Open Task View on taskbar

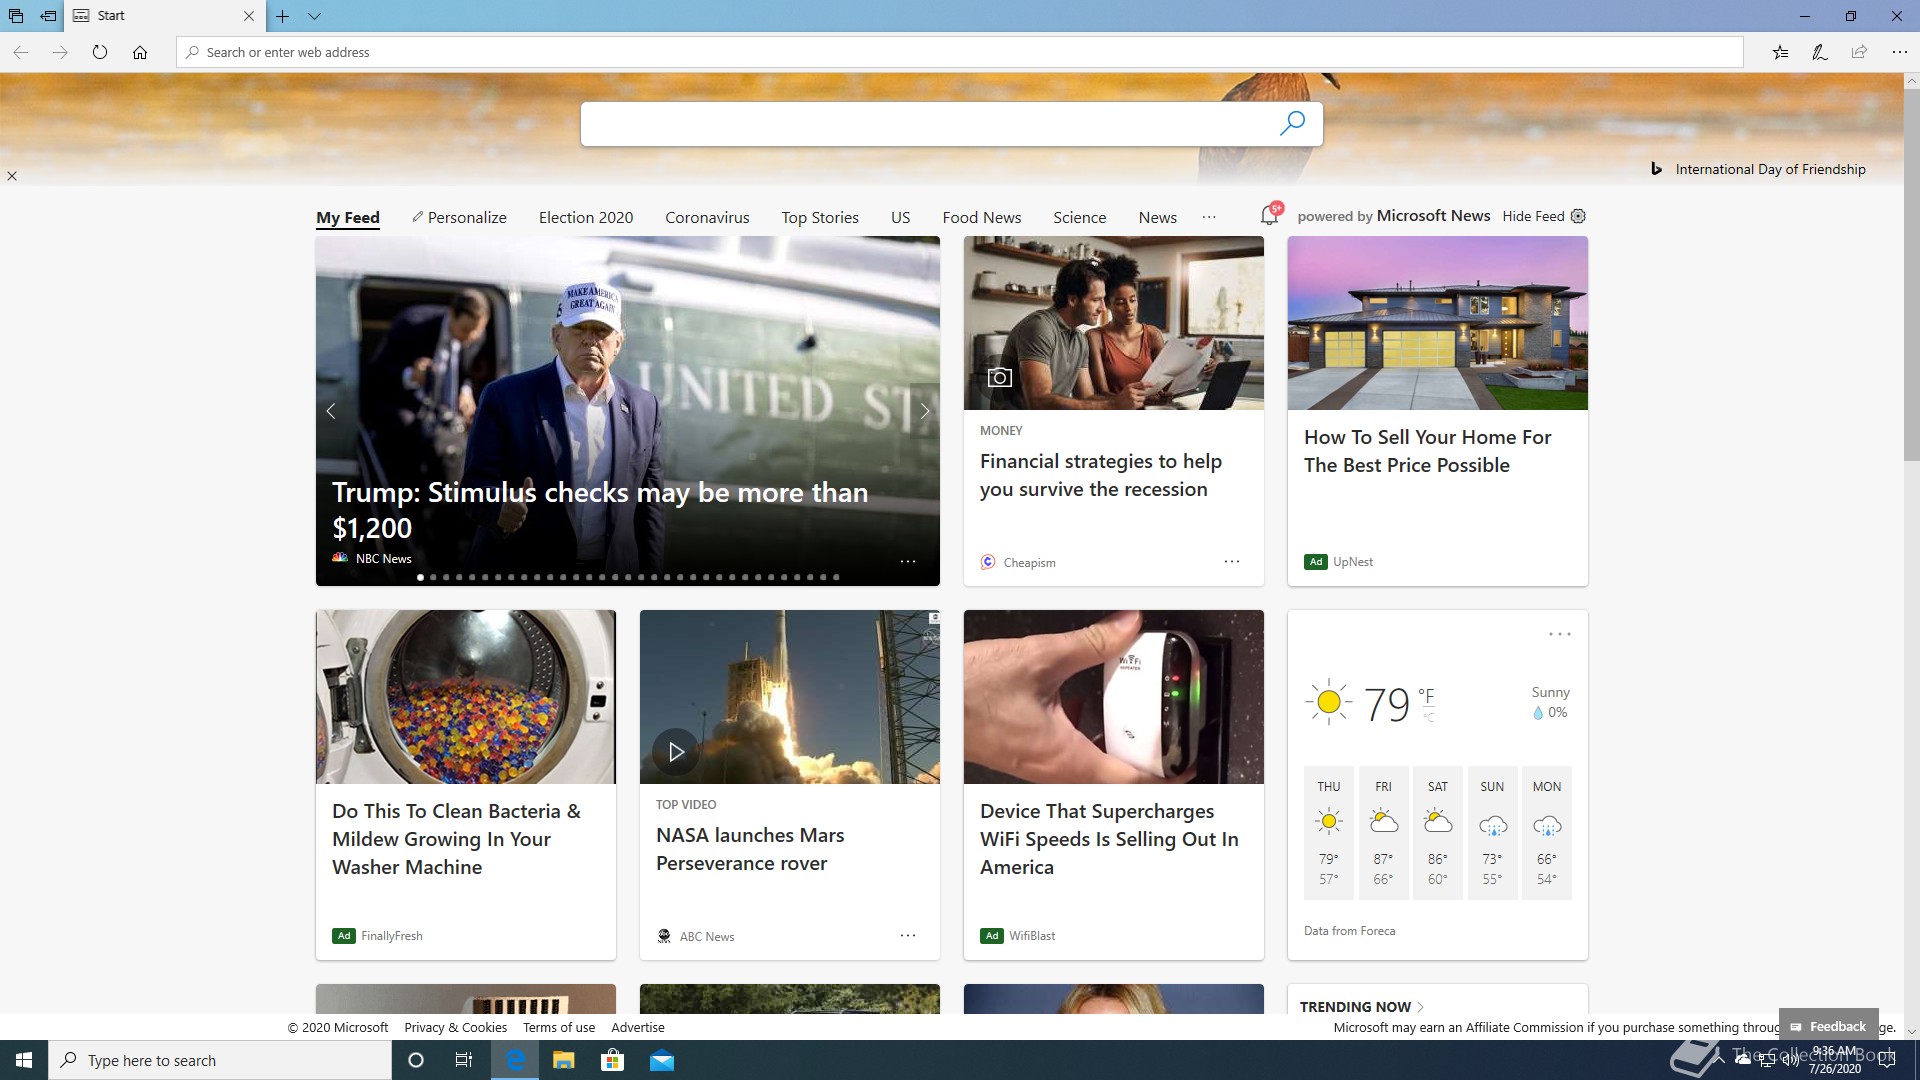point(464,1060)
